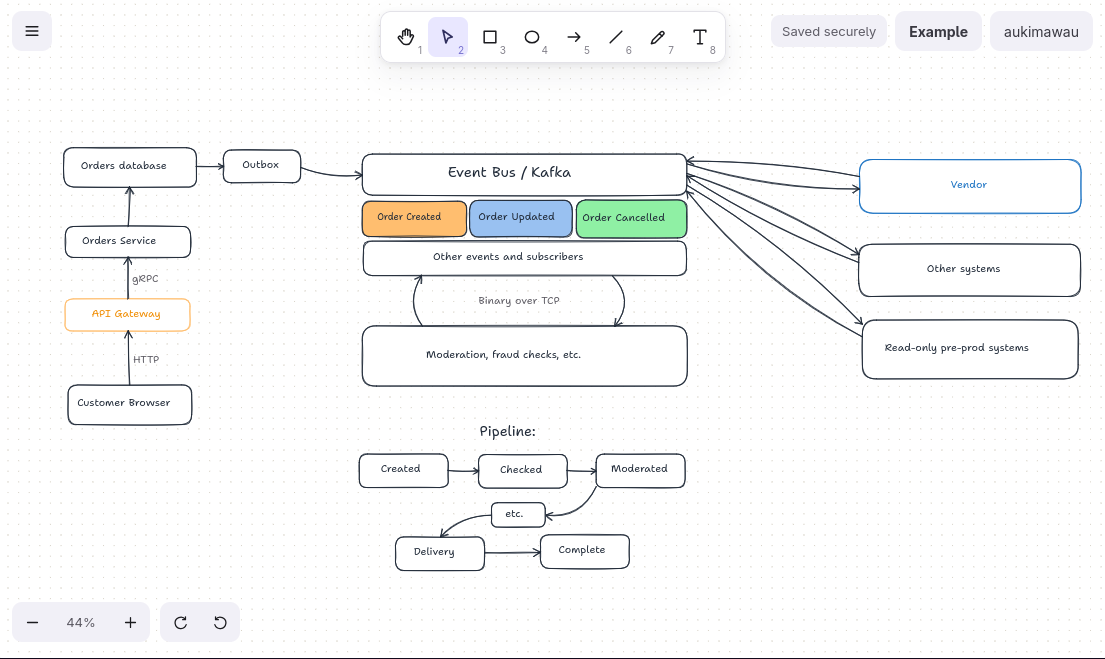Select the Orders Service box
The width and height of the screenshot is (1105, 659).
coord(128,242)
